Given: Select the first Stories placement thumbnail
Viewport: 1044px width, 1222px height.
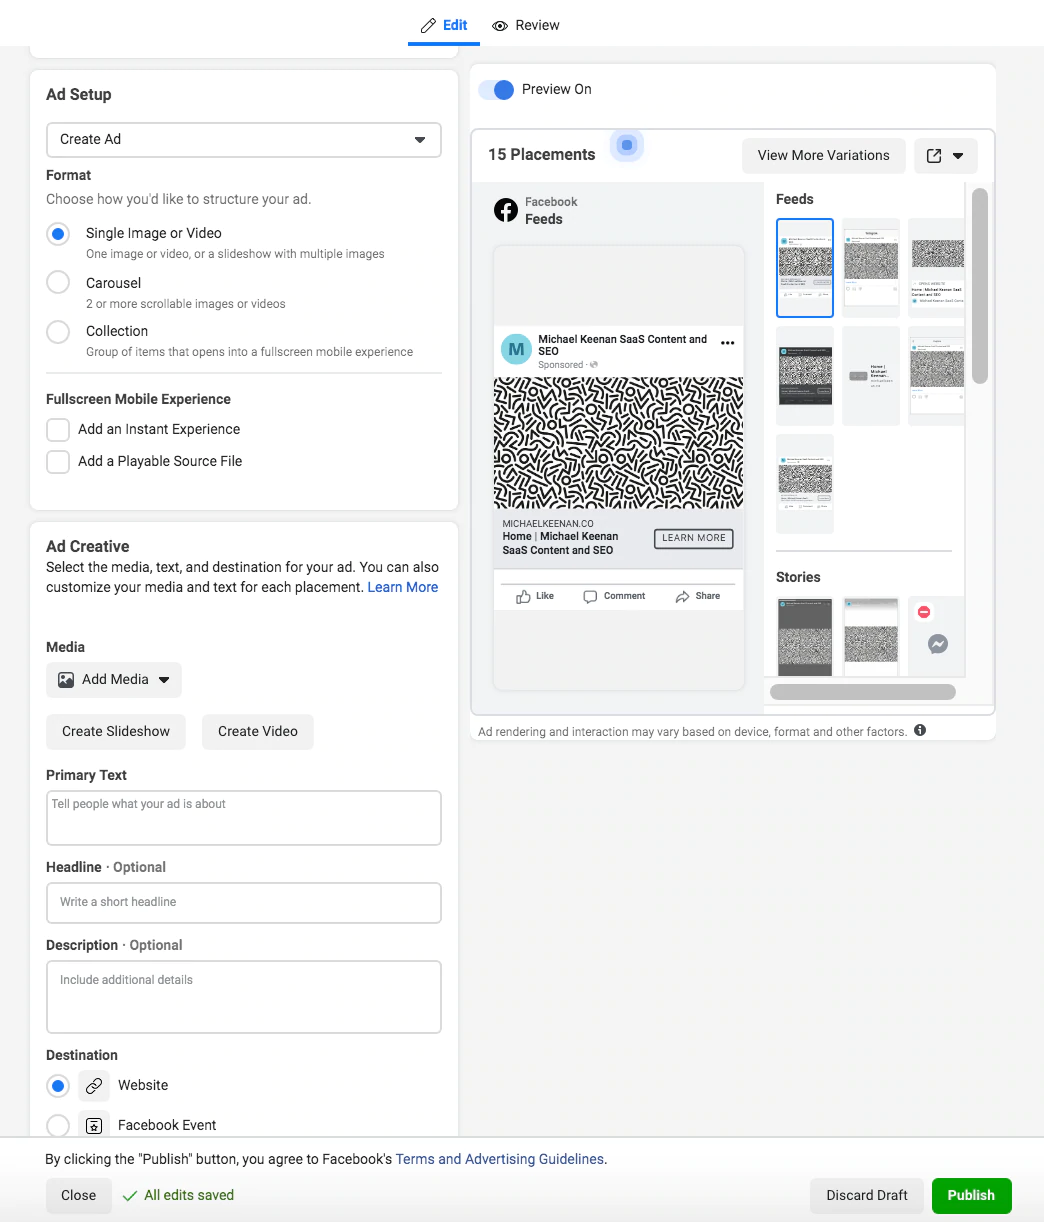Looking at the screenshot, I should (x=805, y=636).
